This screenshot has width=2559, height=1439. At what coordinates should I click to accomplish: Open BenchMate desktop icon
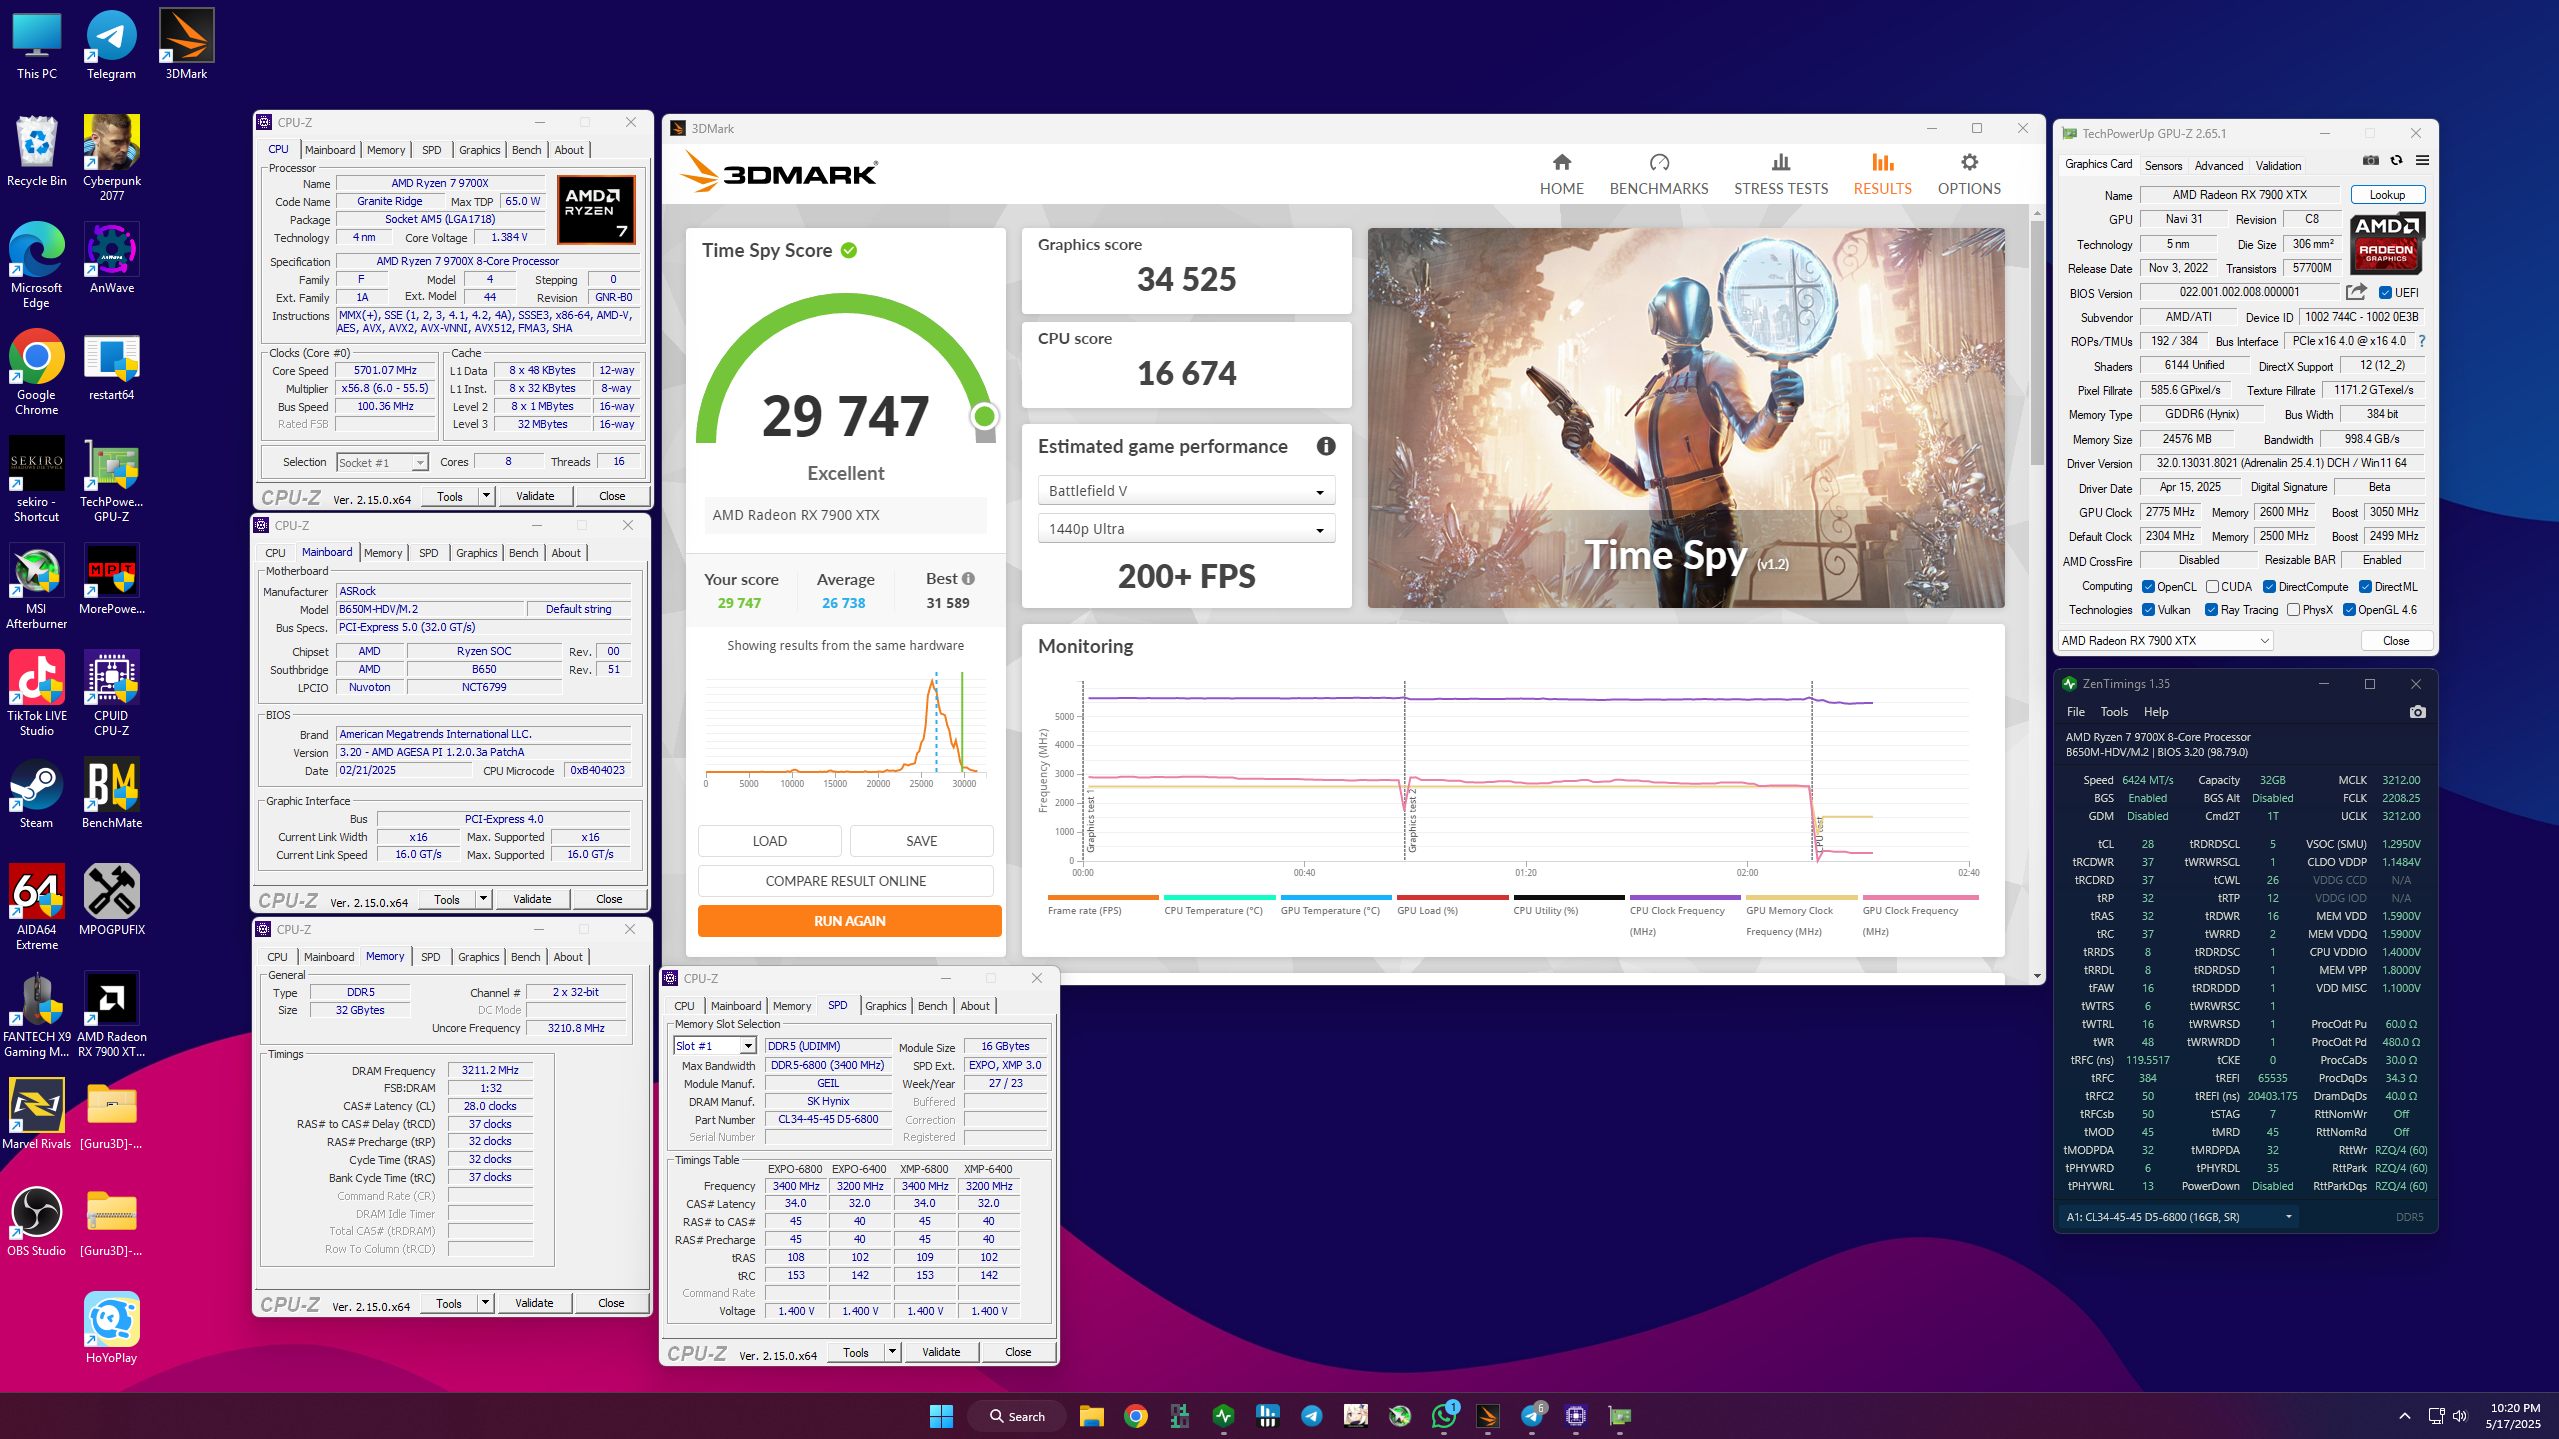(x=111, y=793)
